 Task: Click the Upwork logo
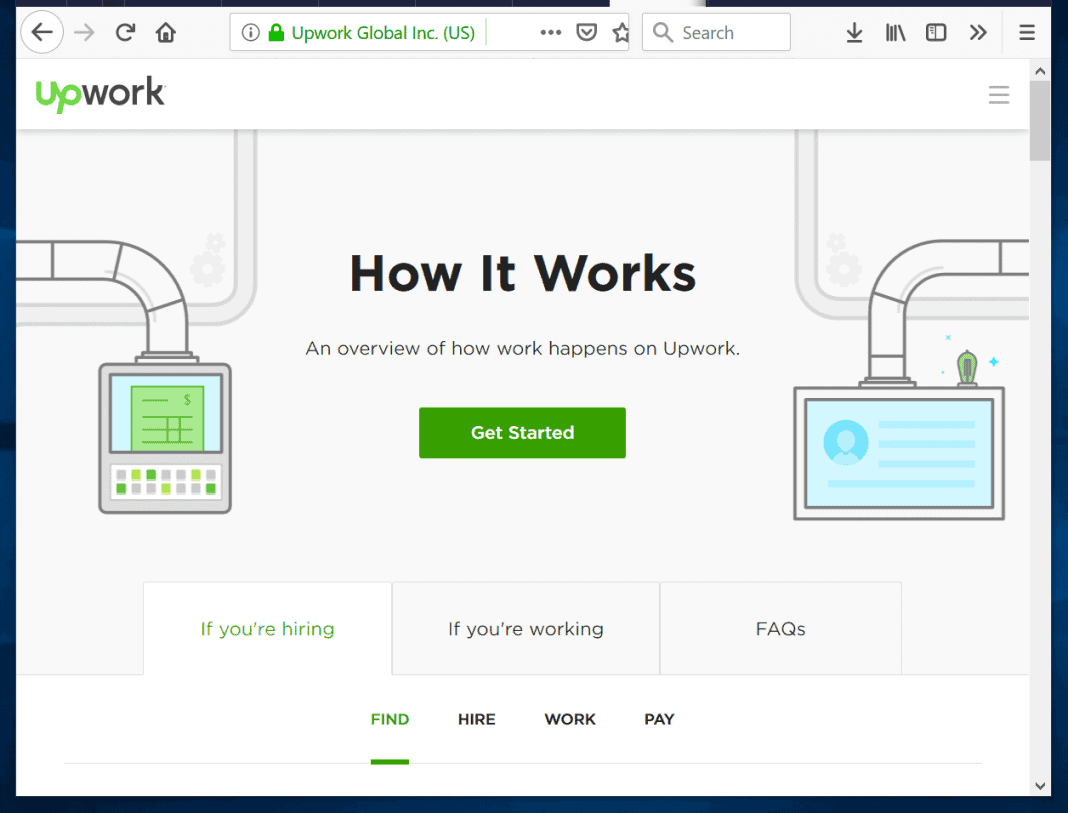point(100,94)
